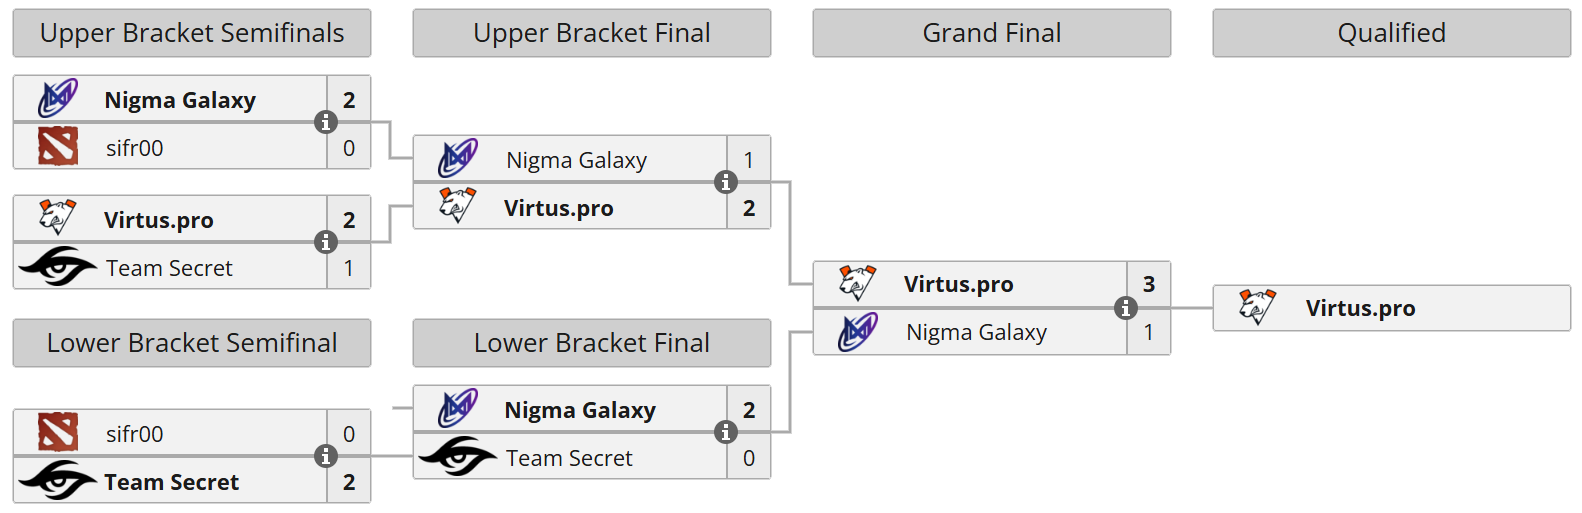Image resolution: width=1582 pixels, height=513 pixels.
Task: Click Virtus.pro logo in Qualified slot
Action: coord(1257,307)
